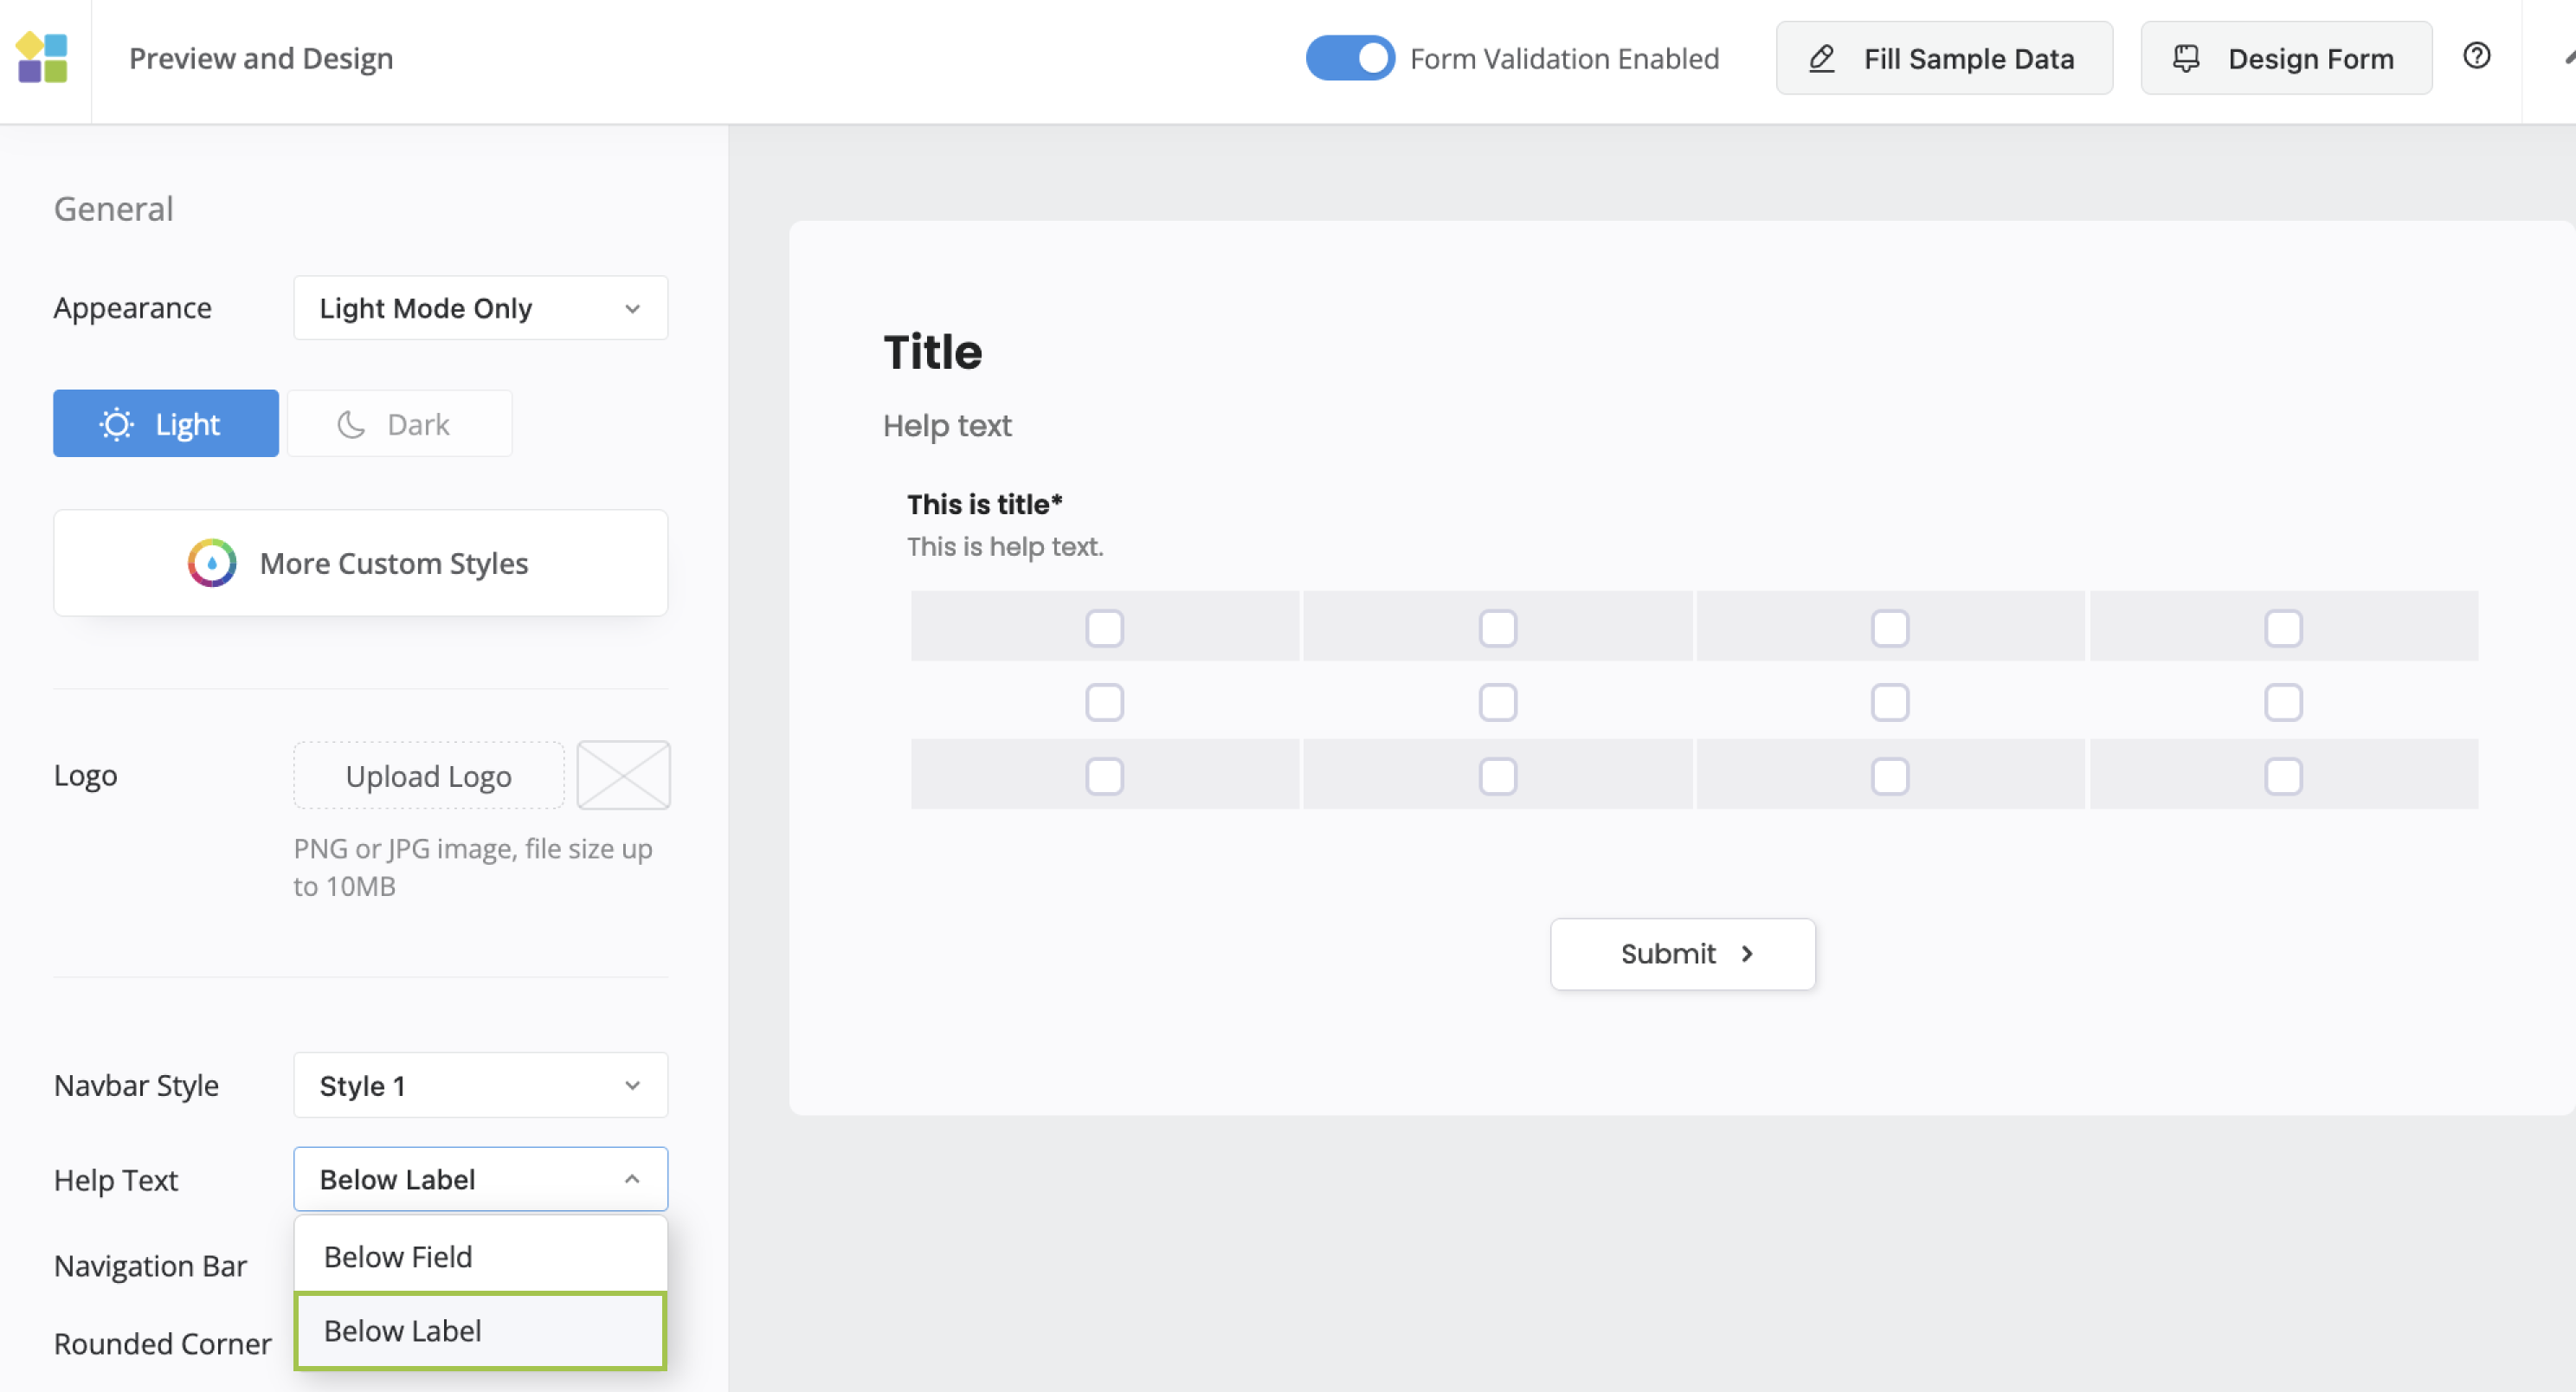Check second row, fourth column checkbox
This screenshot has width=2576, height=1392.
[2283, 702]
